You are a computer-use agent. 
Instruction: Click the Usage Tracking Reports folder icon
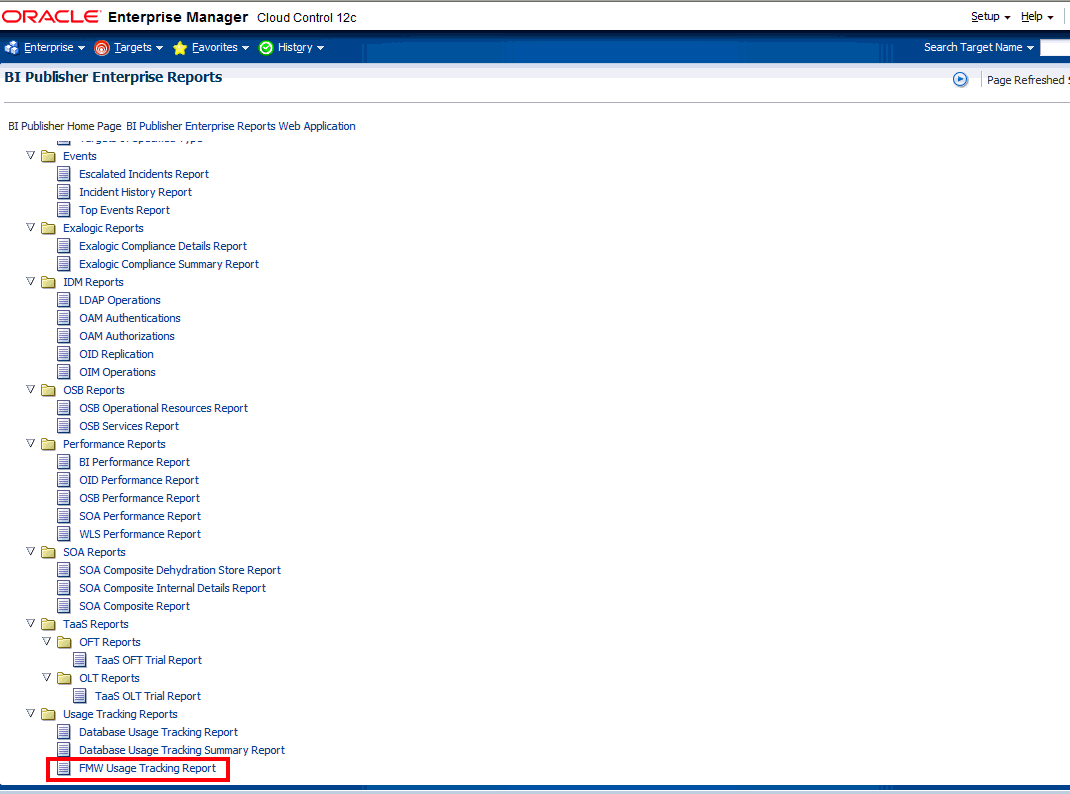tap(48, 714)
